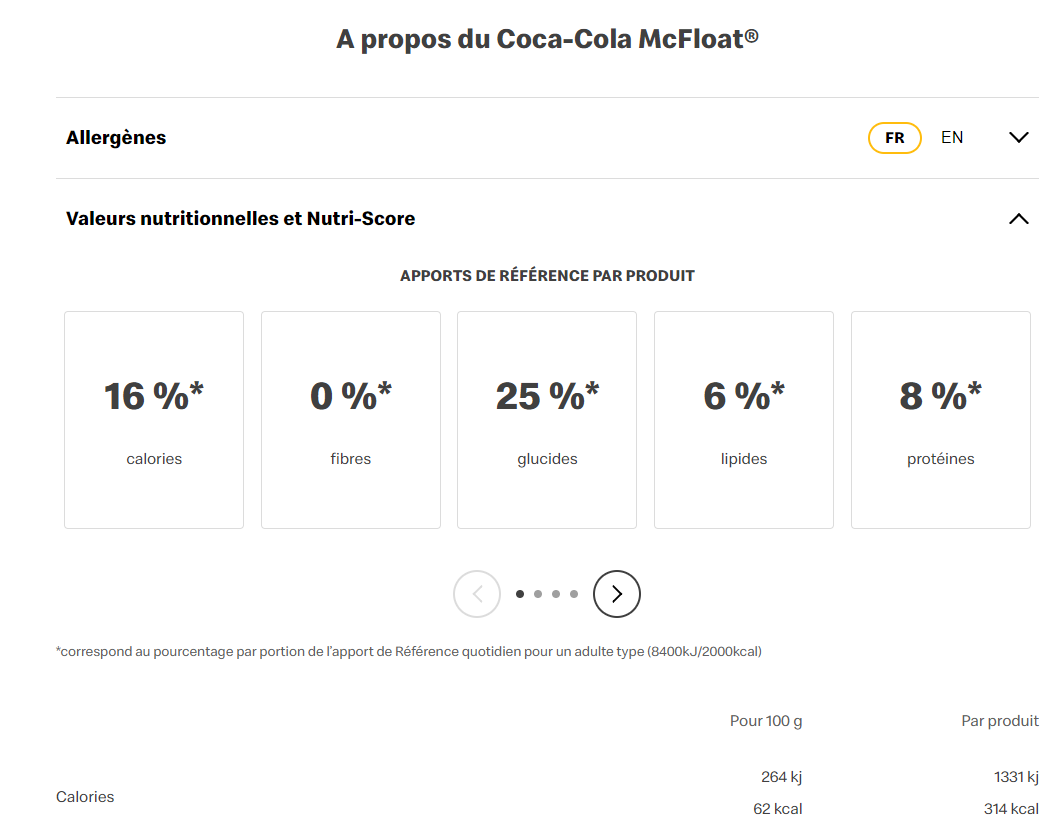This screenshot has height=825, width=1063.
Task: Click Valeurs nutritionnelles et Nutri-Score heading
Action: 240,219
